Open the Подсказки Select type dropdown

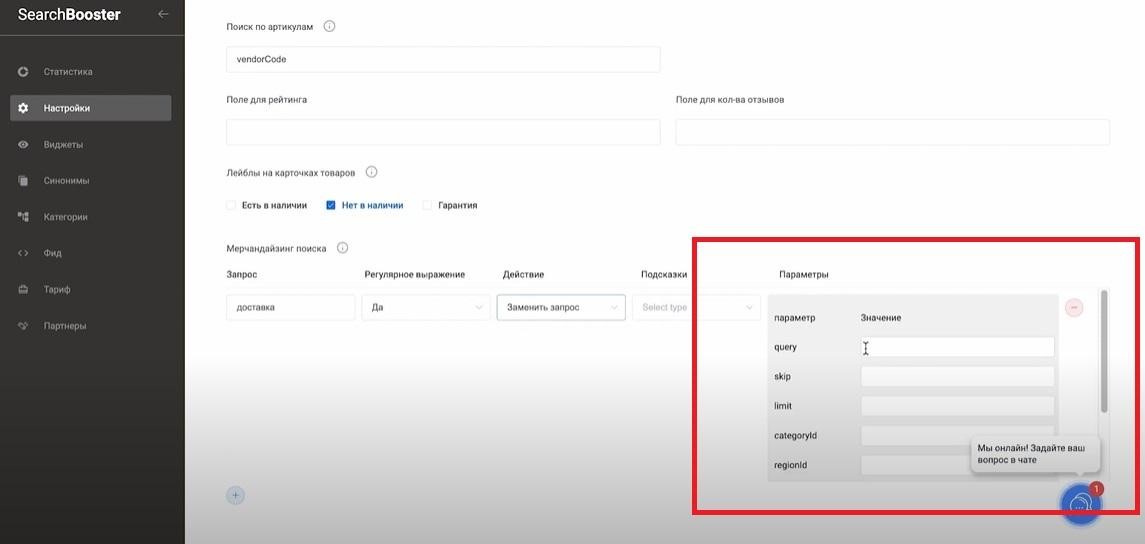(x=696, y=308)
